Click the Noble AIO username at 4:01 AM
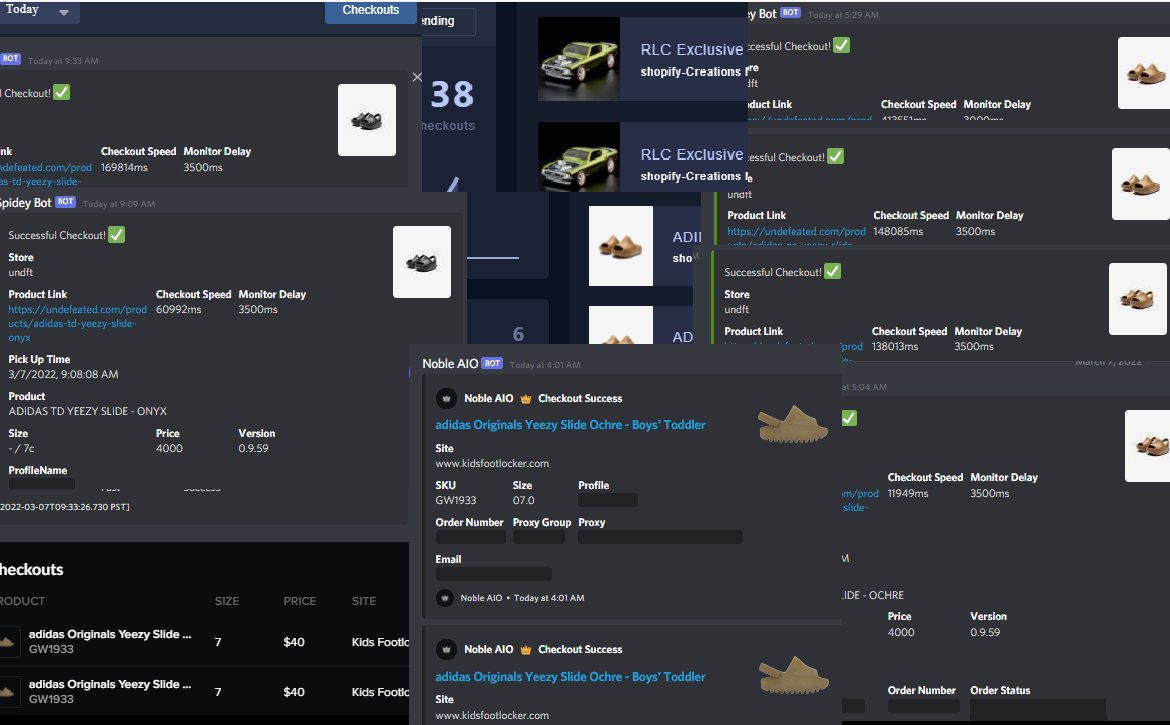Screen dimensions: 1170x725 (x=450, y=364)
